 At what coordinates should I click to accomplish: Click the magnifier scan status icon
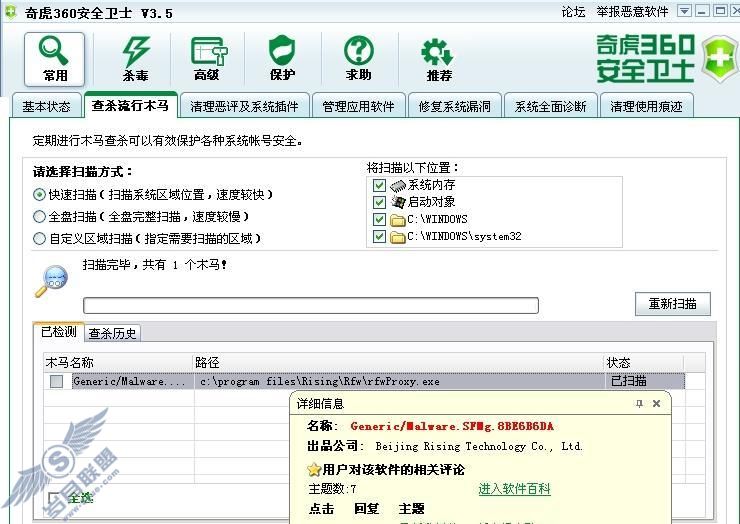point(51,281)
